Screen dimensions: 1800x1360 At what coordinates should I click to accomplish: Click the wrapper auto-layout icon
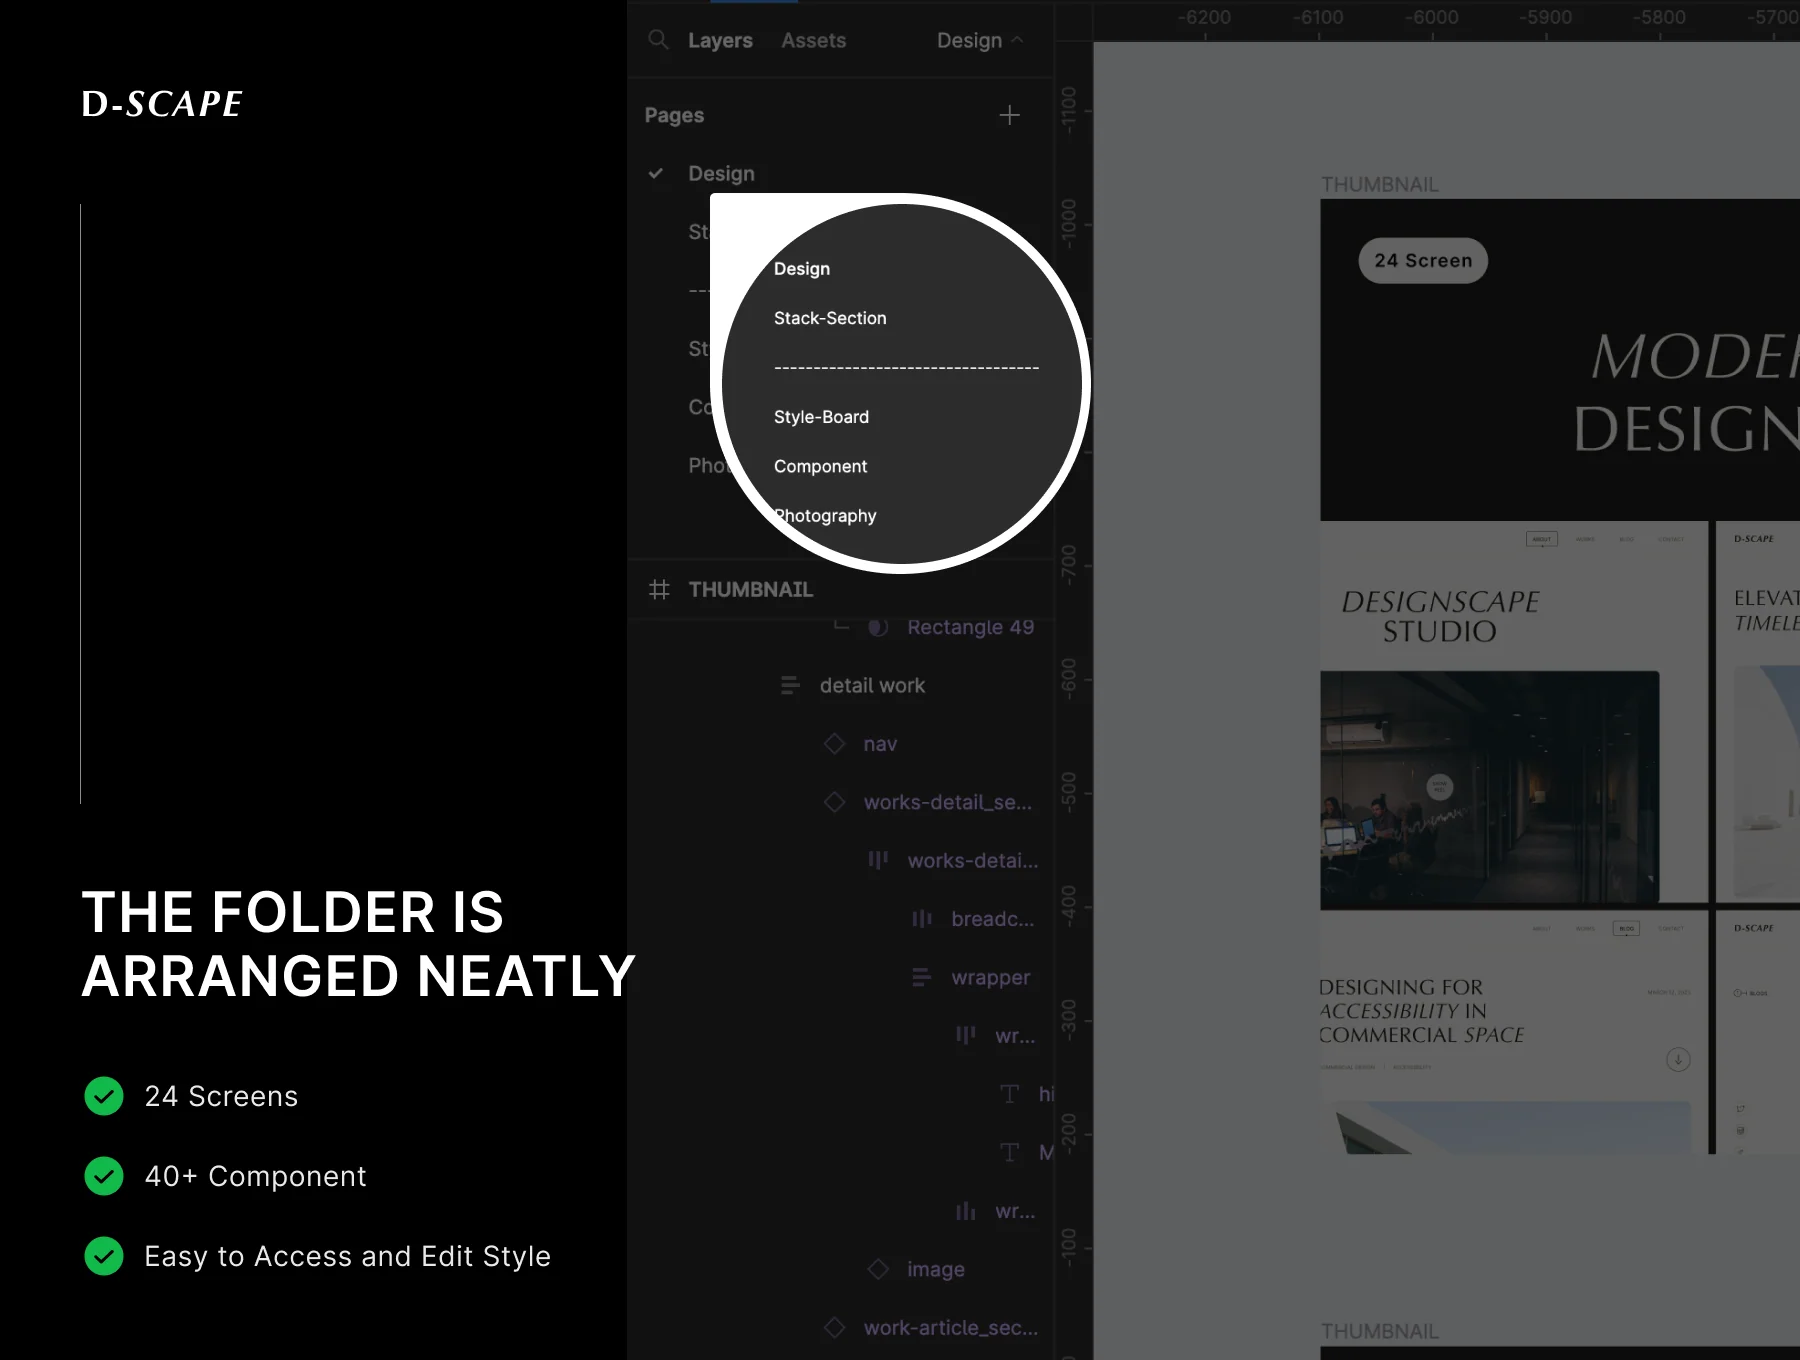click(x=921, y=977)
